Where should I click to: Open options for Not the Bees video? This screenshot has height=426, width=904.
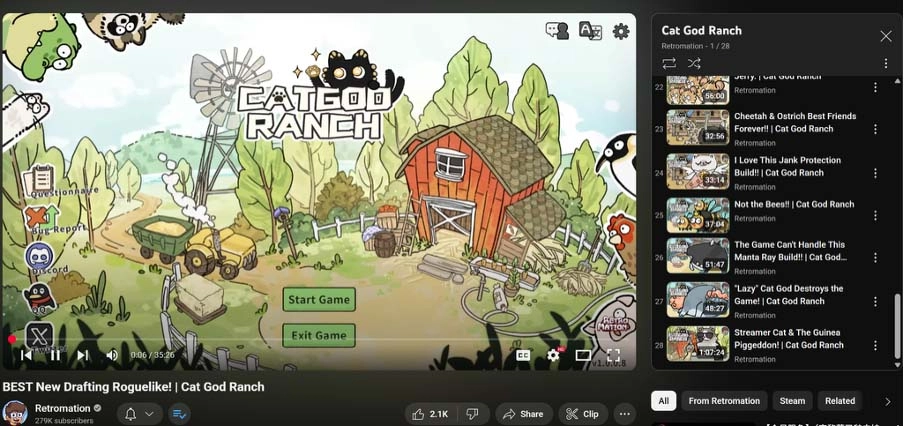875,216
